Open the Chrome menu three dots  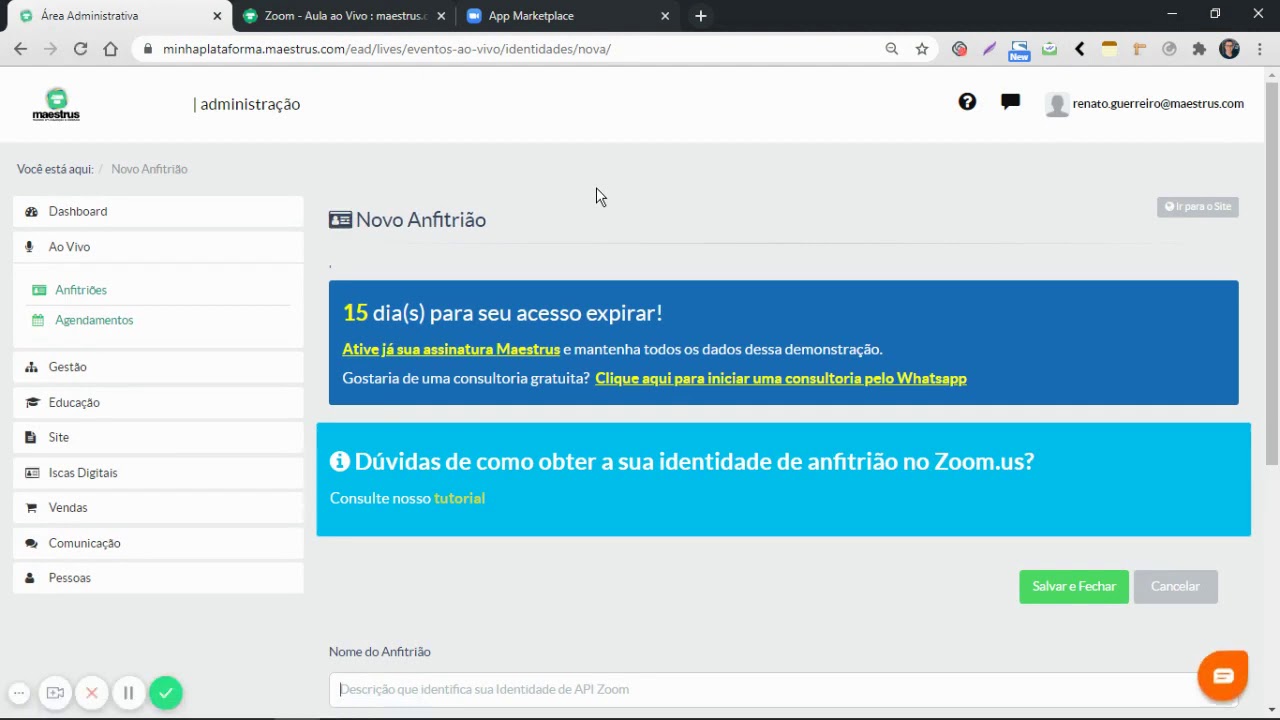pos(1259,49)
